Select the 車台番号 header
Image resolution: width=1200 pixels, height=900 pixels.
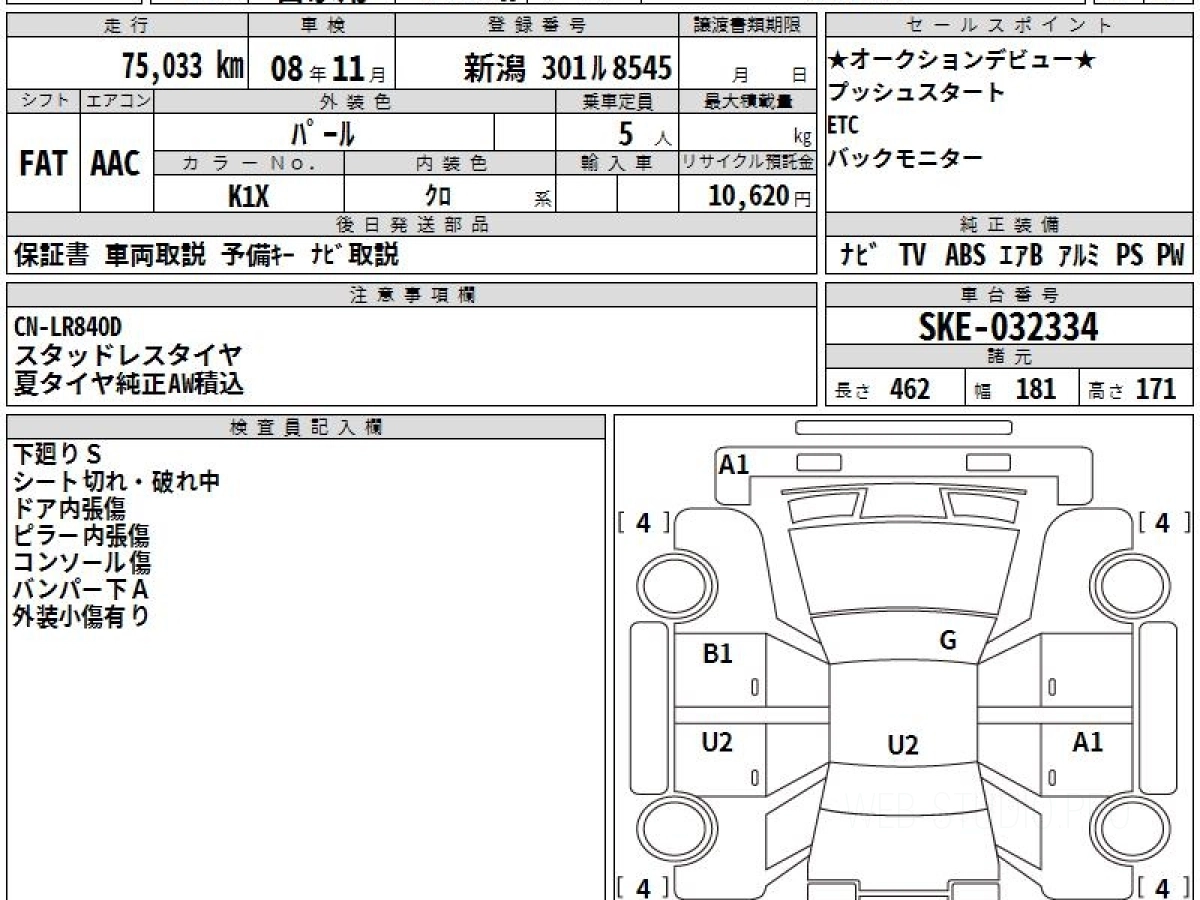(x=1009, y=294)
